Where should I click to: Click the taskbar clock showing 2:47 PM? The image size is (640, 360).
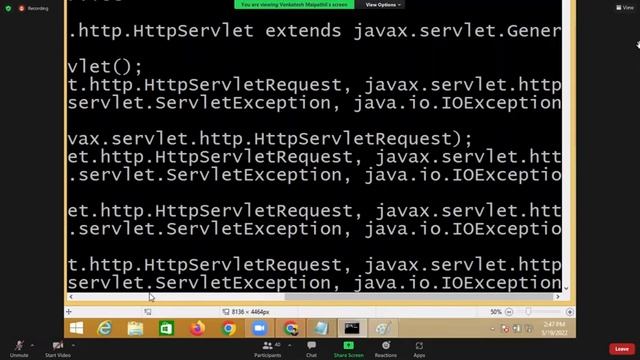[x=554, y=328]
